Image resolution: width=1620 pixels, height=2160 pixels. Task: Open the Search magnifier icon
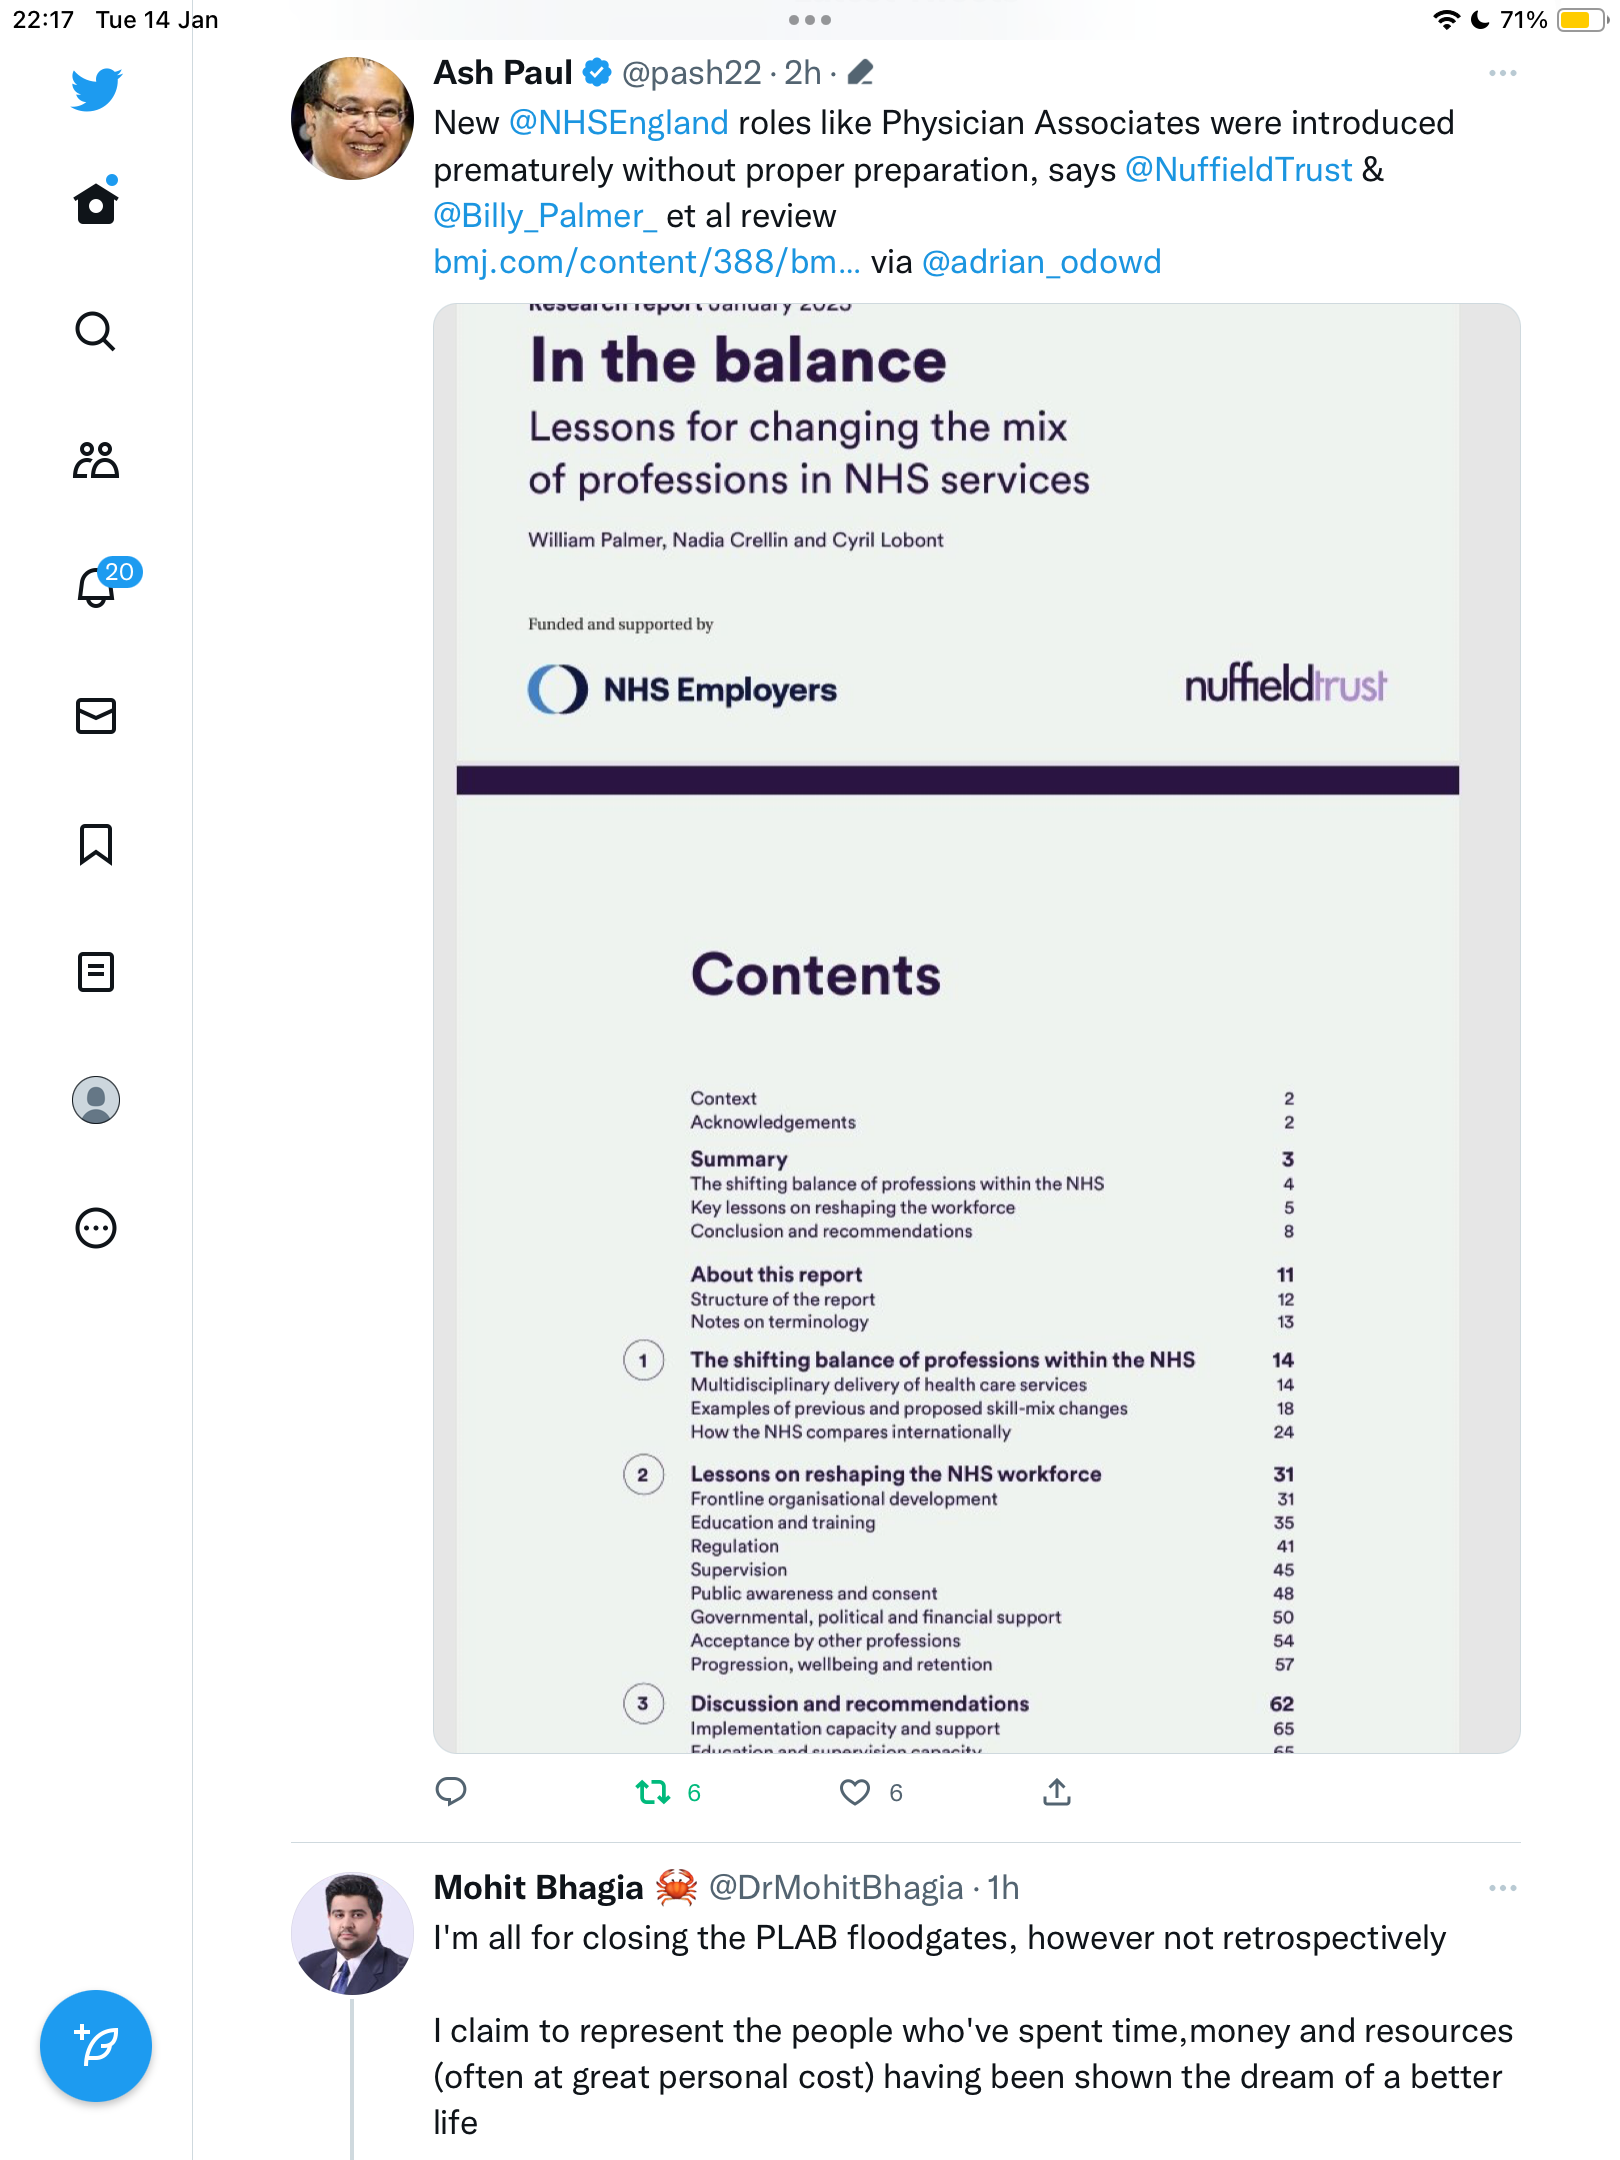pyautogui.click(x=96, y=332)
